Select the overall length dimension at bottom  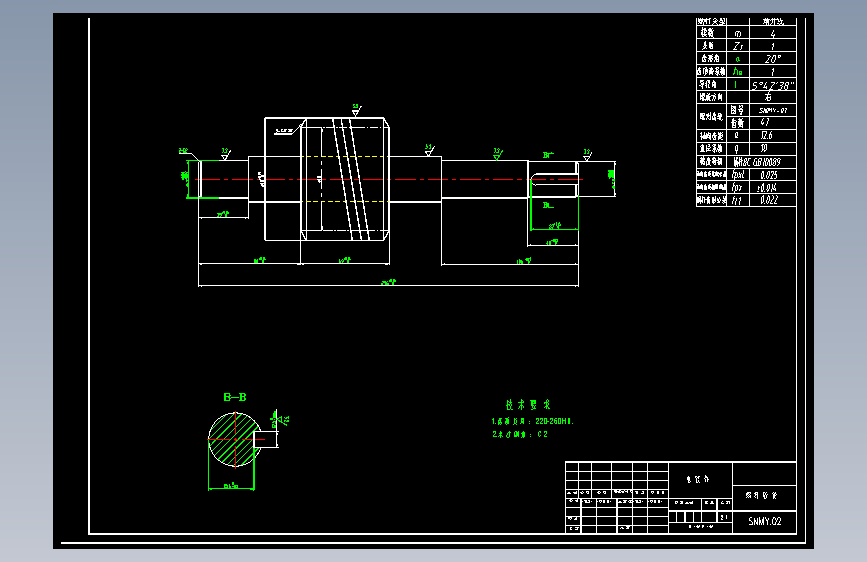tap(388, 284)
